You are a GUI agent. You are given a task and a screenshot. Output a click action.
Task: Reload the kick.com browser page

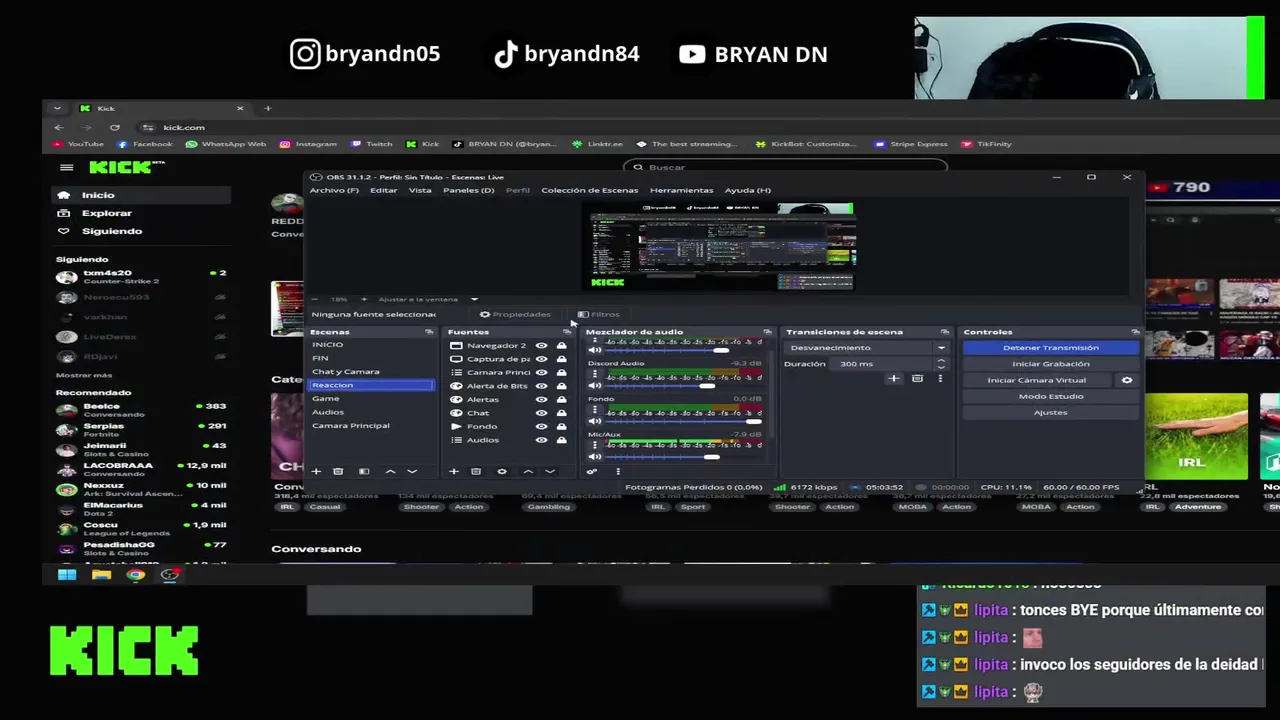[x=115, y=128]
